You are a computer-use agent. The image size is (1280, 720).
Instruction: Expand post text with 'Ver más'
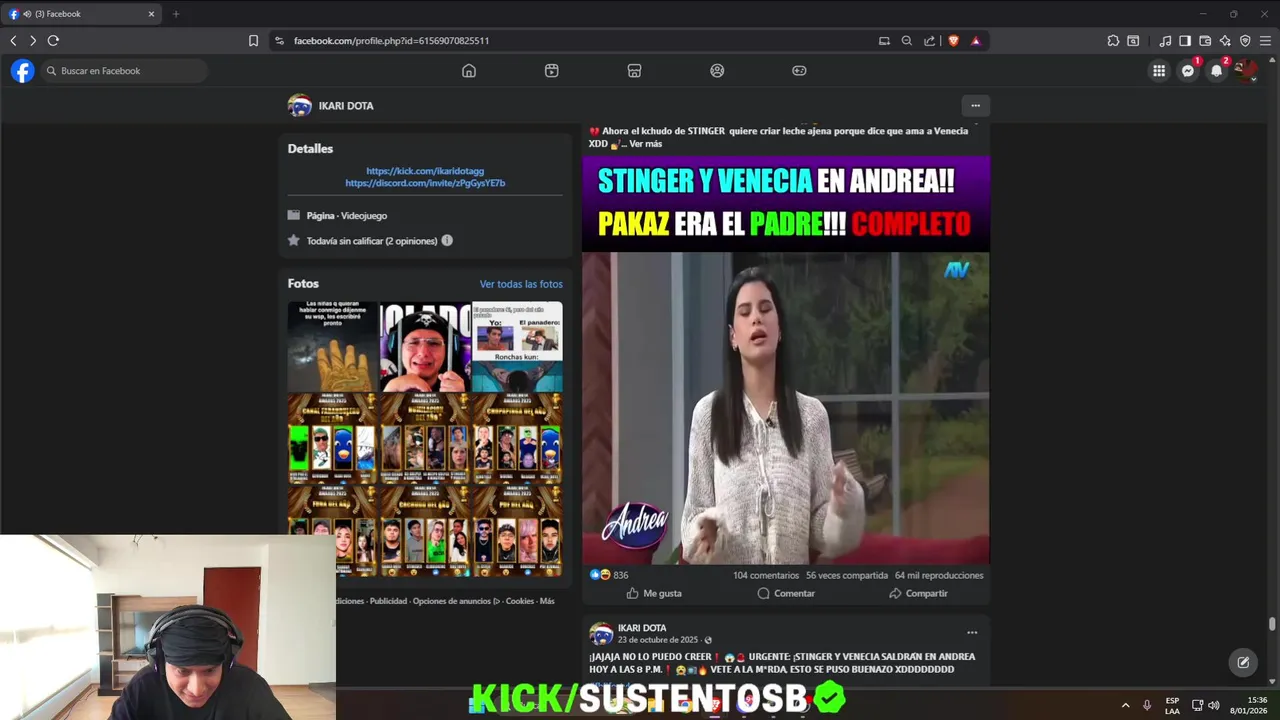coord(646,144)
